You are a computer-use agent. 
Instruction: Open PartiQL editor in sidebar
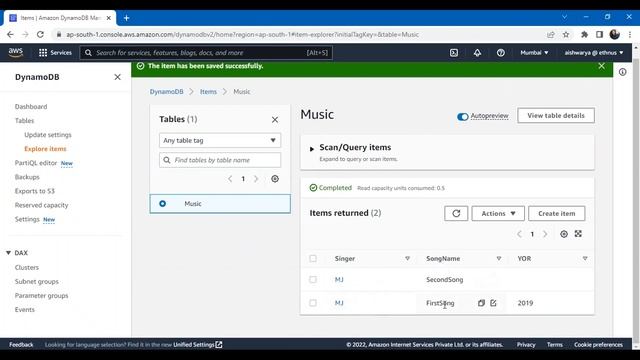point(36,163)
